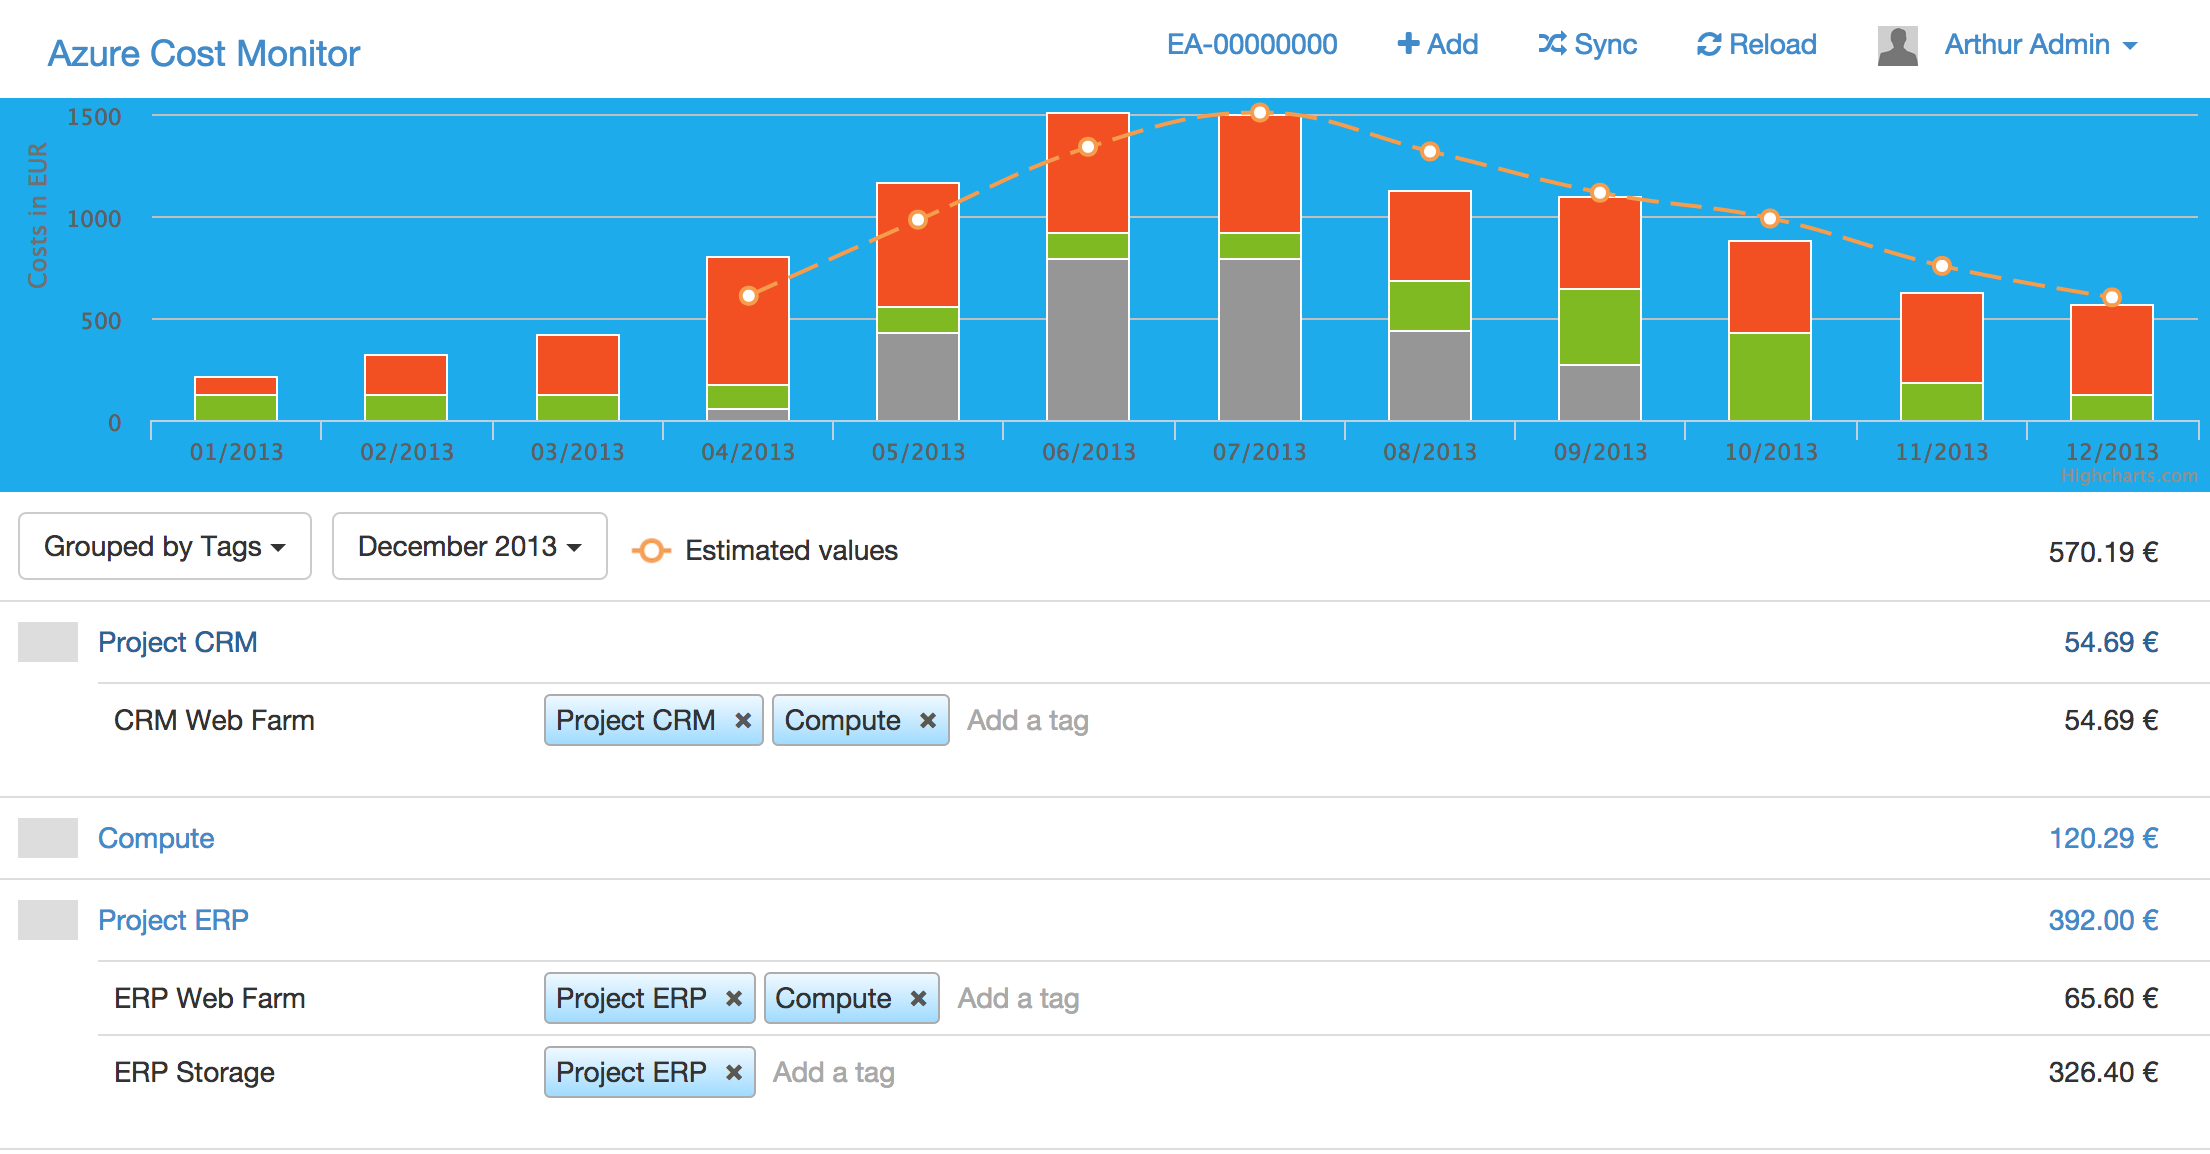The image size is (2210, 1154).
Task: Remove Project ERP tag from ERP Web Farm
Action: coord(734,998)
